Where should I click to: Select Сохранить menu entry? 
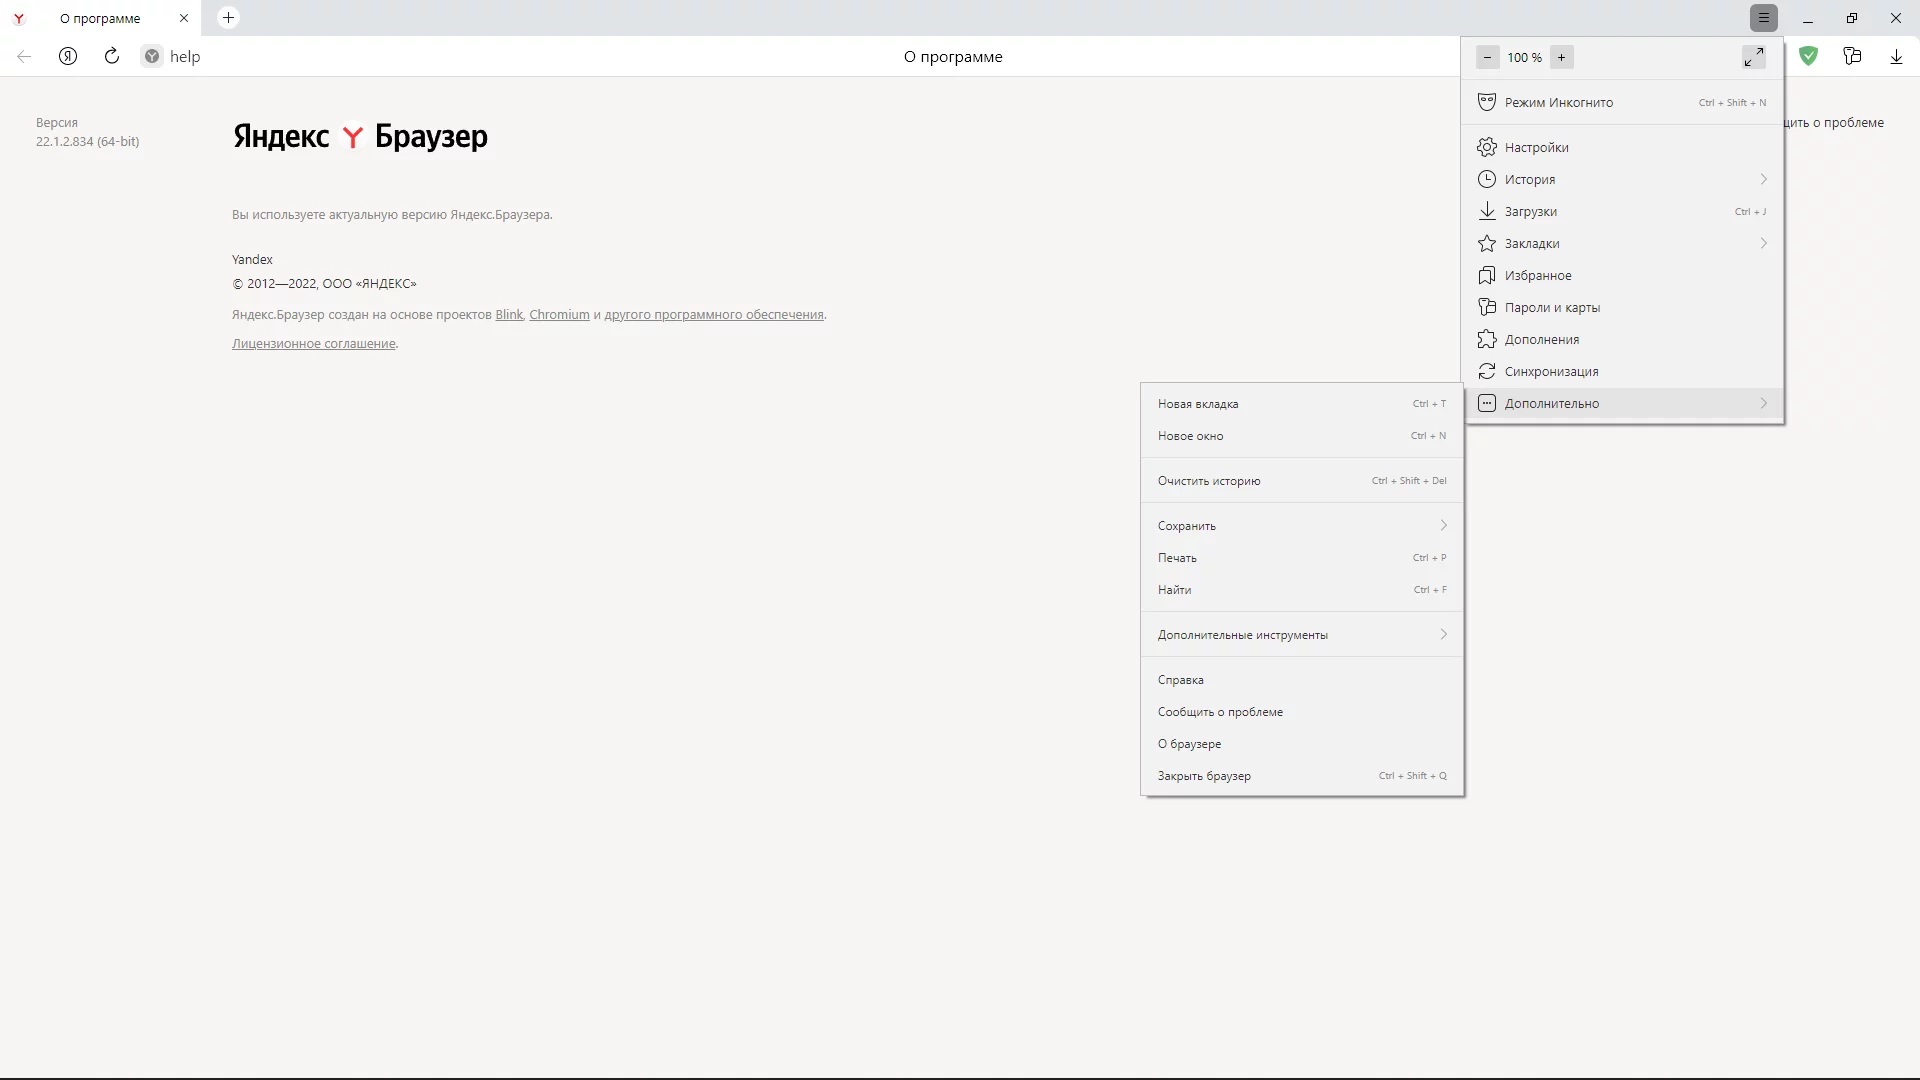pyautogui.click(x=1302, y=526)
